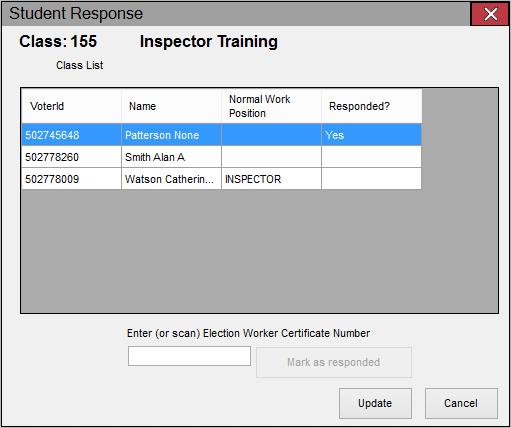This screenshot has width=511, height=428.
Task: Click the Cancel button
Action: 461,403
